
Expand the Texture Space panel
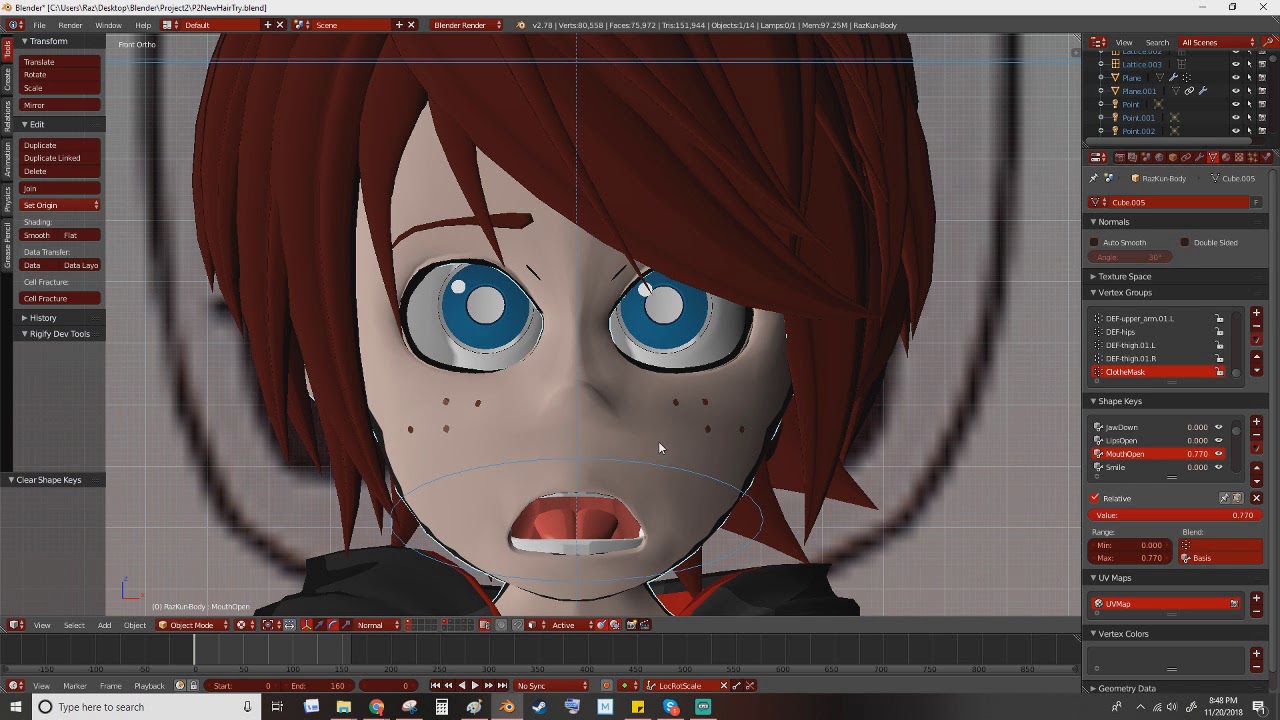[x=1124, y=276]
